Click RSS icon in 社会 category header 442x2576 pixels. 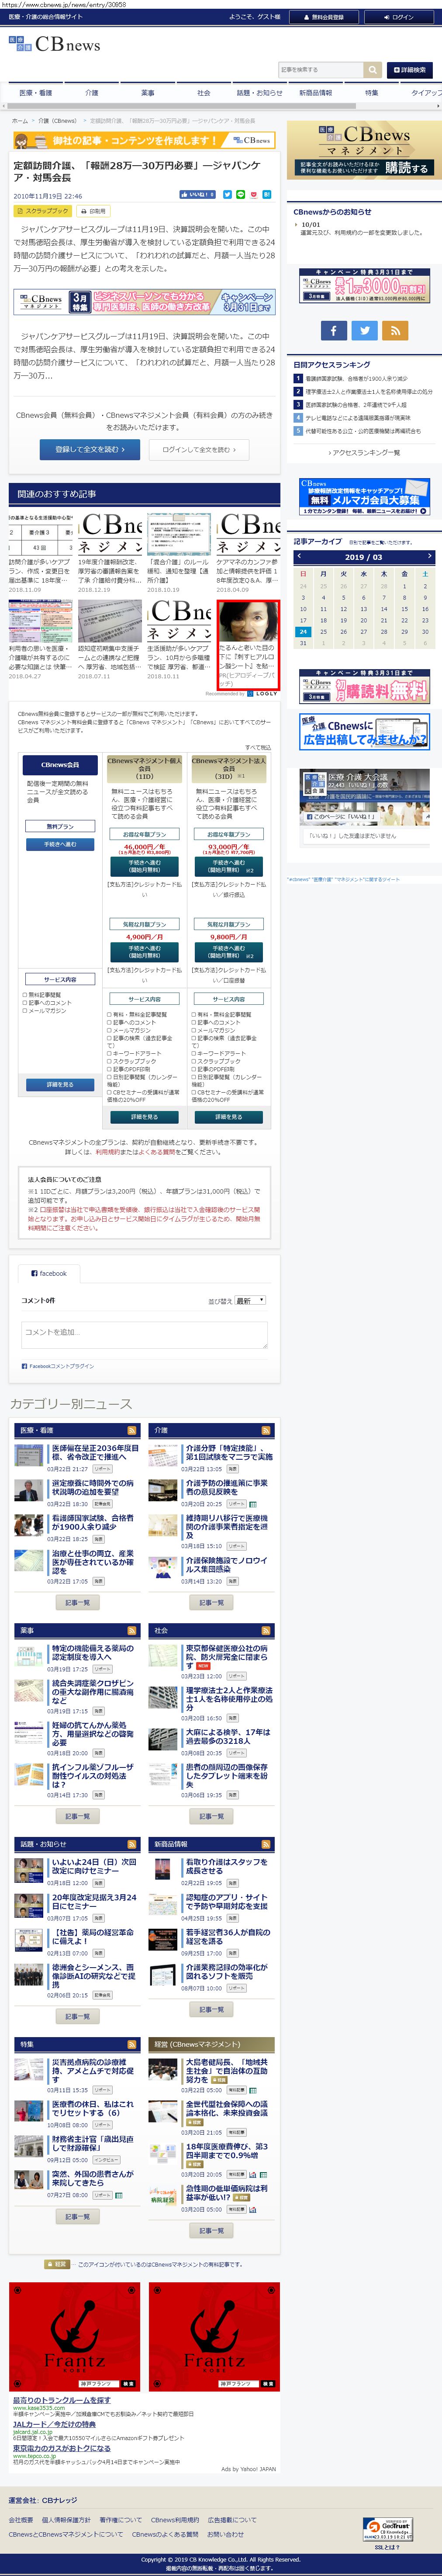click(266, 1630)
